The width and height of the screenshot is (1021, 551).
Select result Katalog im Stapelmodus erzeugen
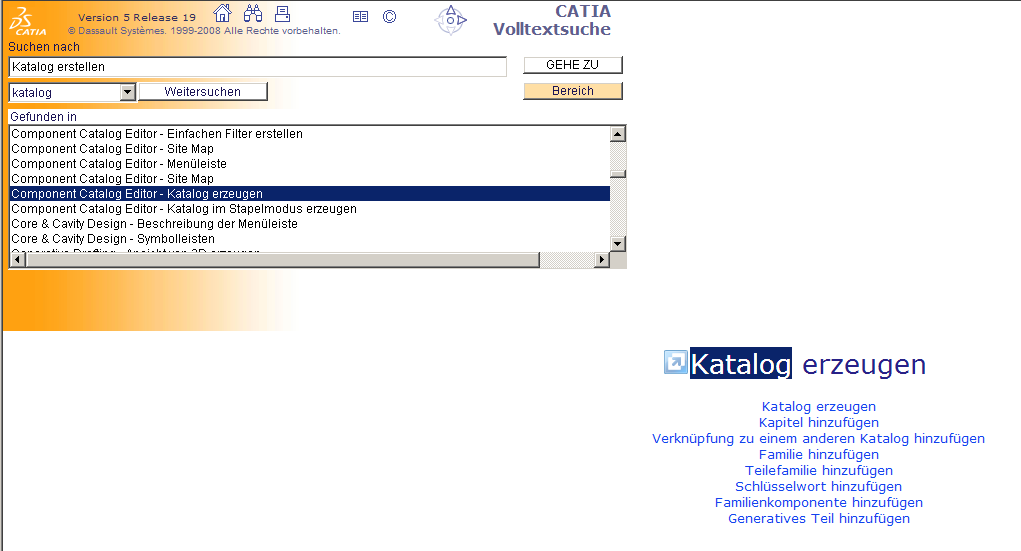pos(309,208)
